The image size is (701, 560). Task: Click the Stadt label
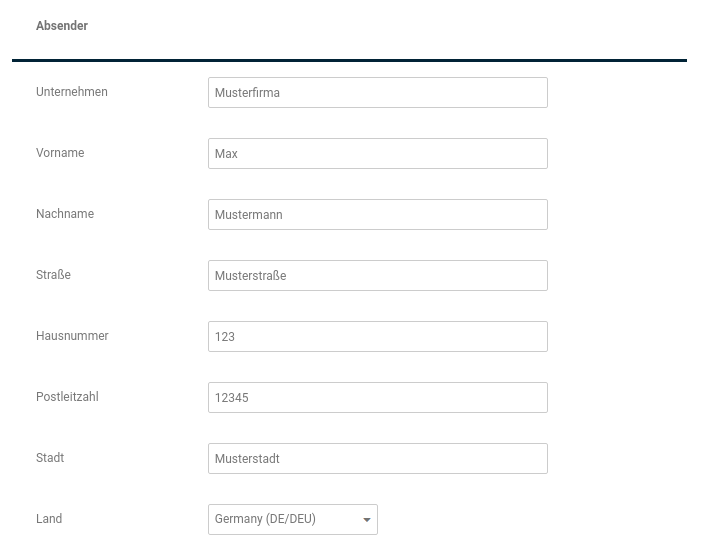(50, 458)
